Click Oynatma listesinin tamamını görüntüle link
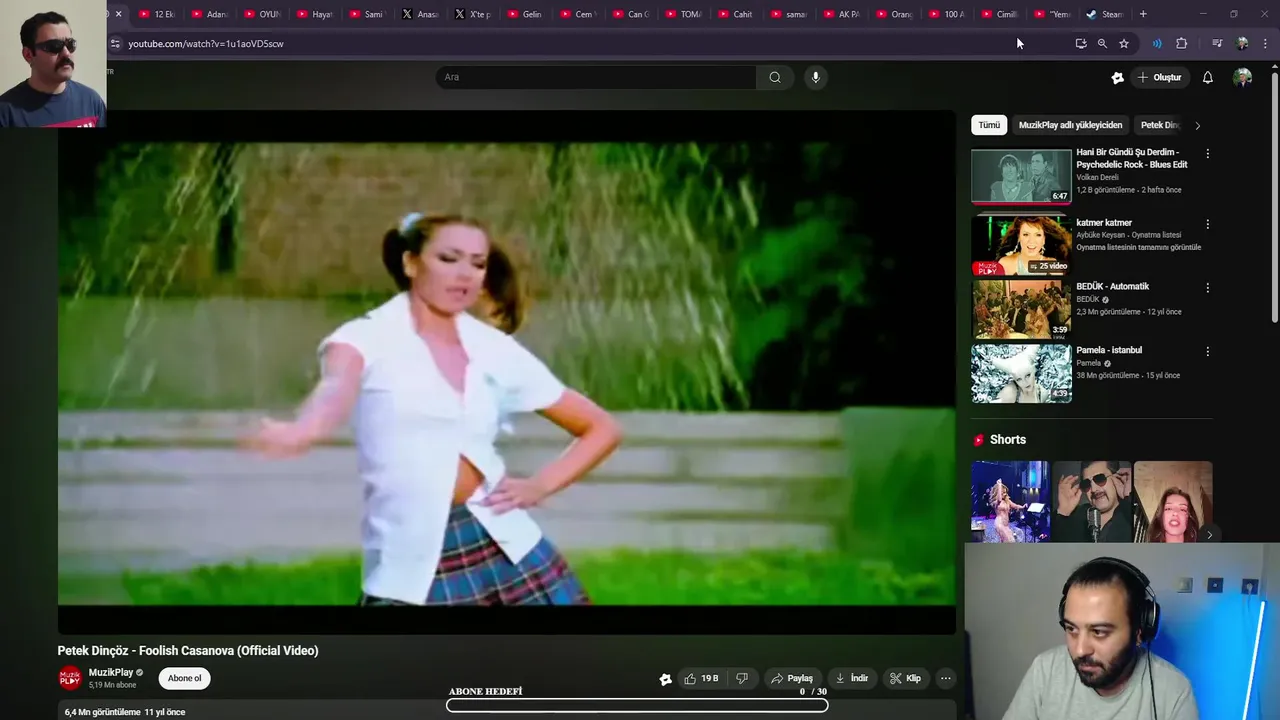This screenshot has height=720, width=1280. coord(1139,247)
